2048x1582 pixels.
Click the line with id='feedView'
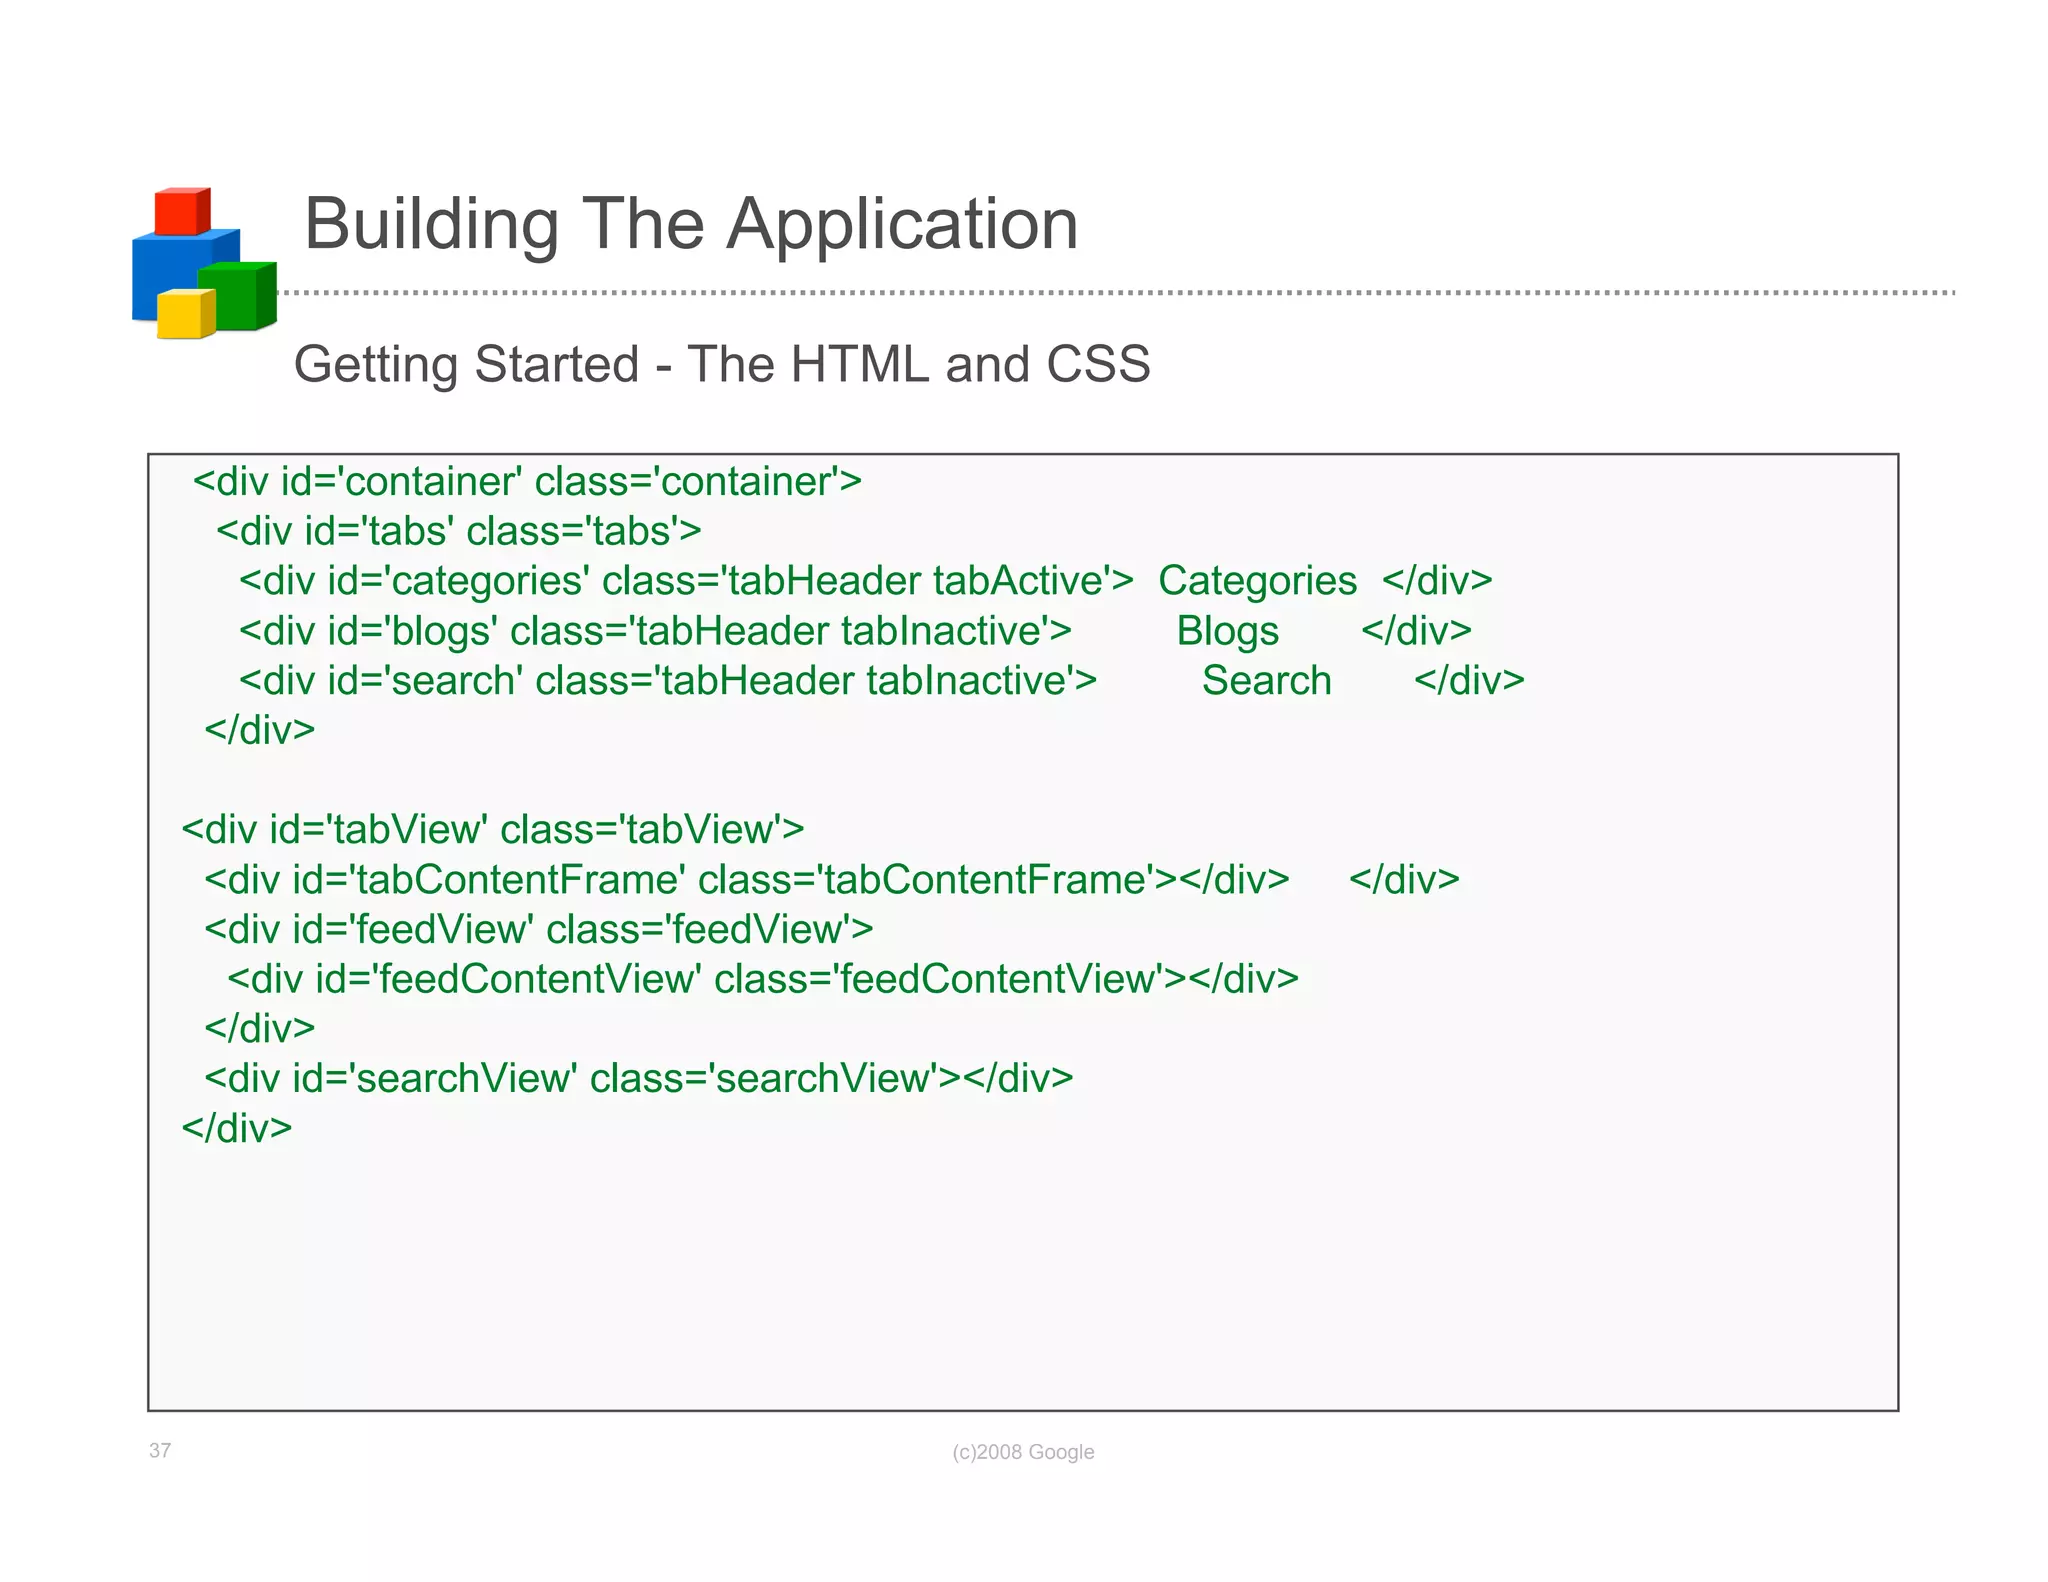539,930
